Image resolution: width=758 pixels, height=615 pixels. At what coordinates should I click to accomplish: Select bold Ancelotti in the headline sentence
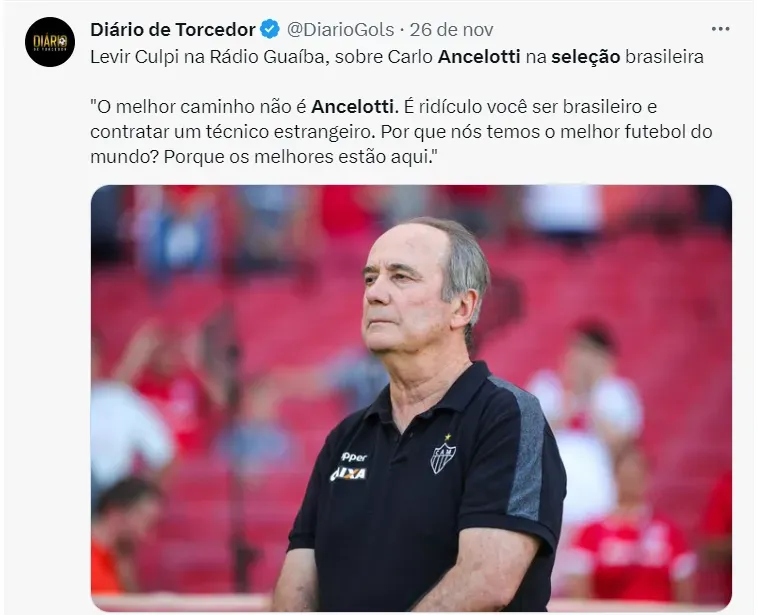(479, 57)
